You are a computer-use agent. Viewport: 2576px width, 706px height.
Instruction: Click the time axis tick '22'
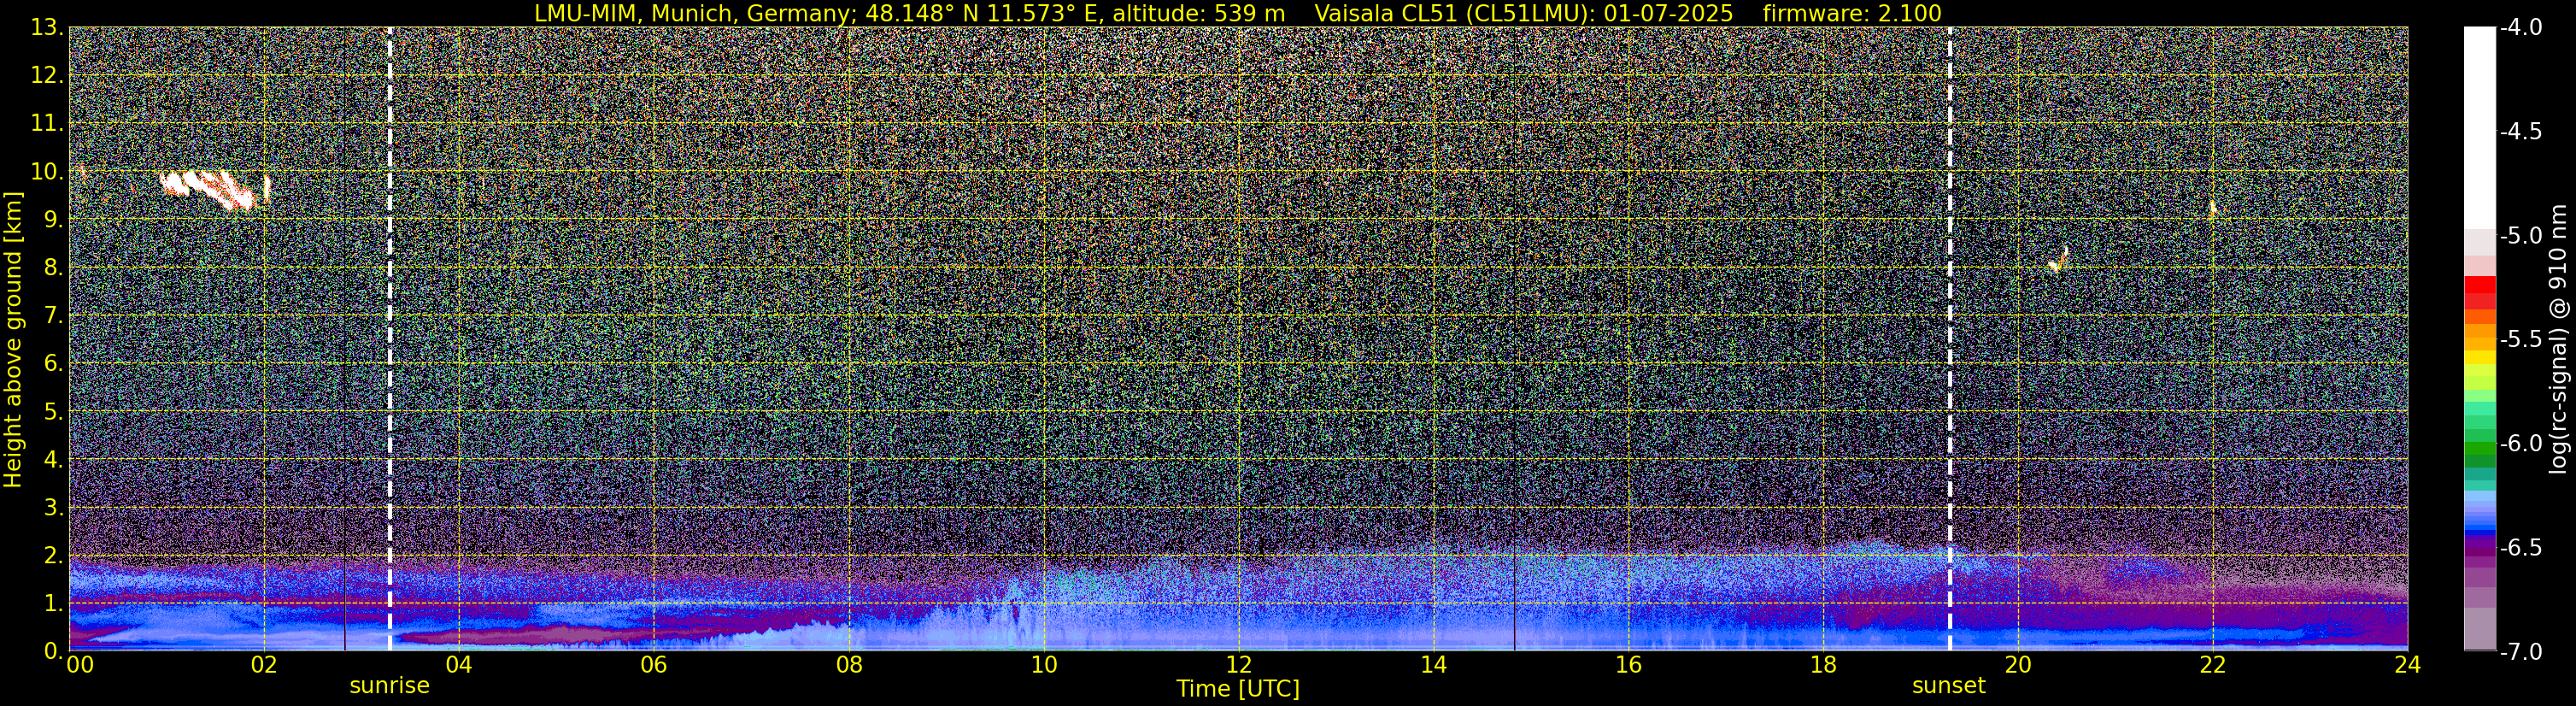point(2213,665)
